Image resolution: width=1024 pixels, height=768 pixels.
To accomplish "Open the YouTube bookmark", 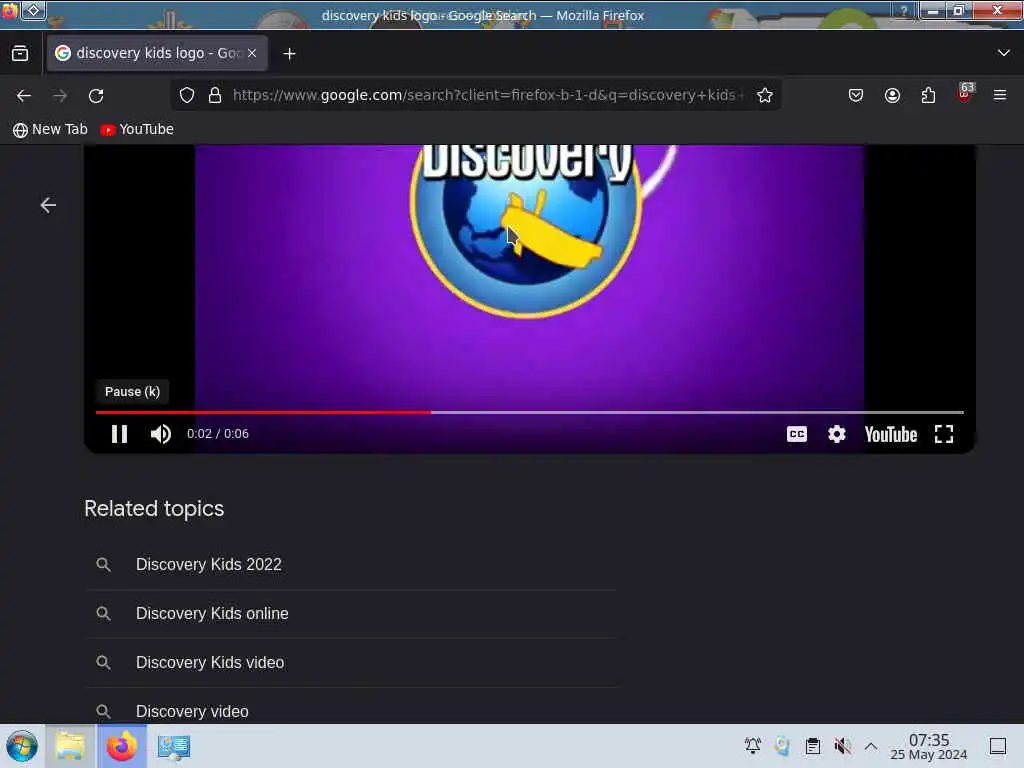I will pos(137,129).
